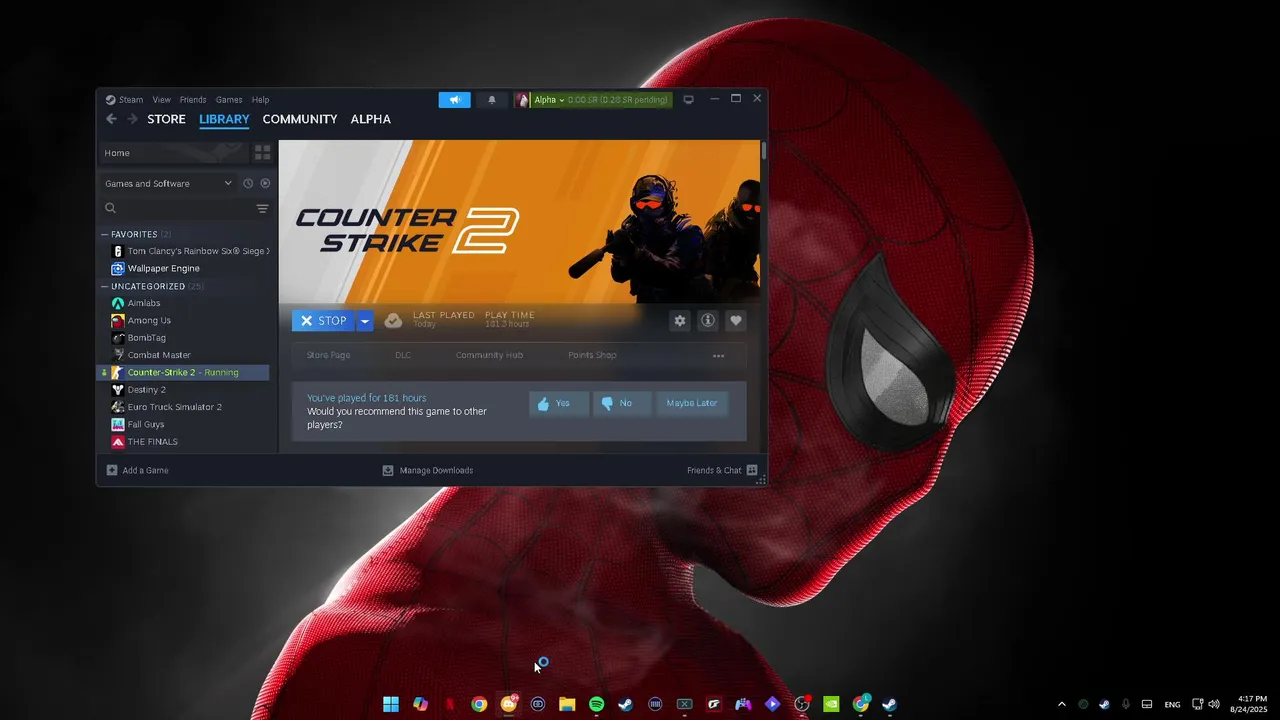Open the Help menu
The height and width of the screenshot is (720, 1280).
pos(260,100)
